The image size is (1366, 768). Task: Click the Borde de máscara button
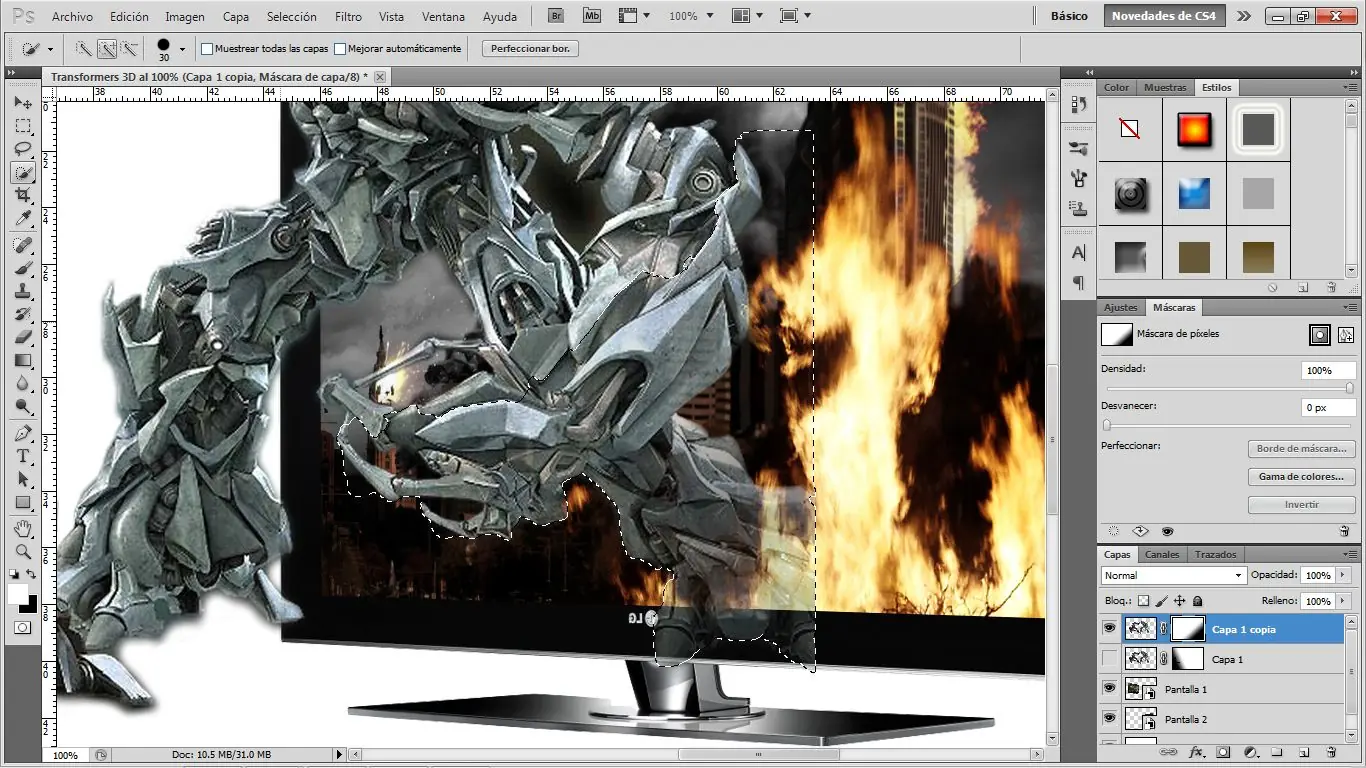tap(1302, 449)
